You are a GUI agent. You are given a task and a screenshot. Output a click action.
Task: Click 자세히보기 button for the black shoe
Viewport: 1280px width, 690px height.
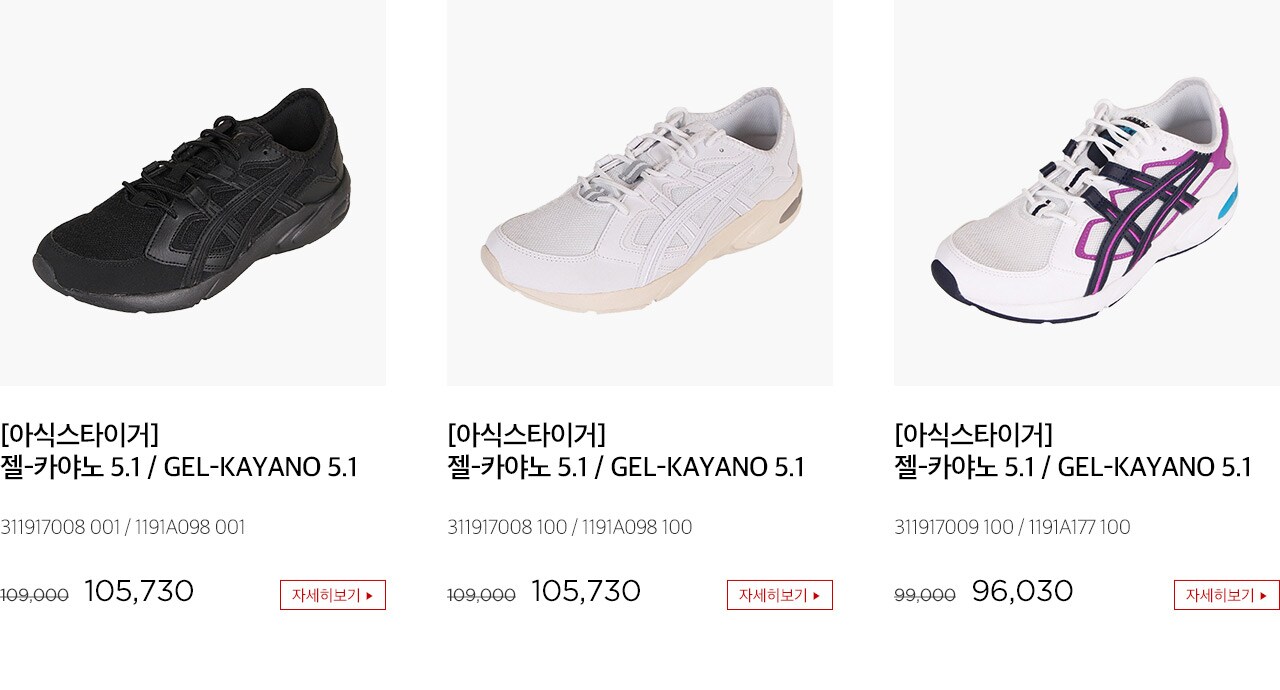pos(333,595)
